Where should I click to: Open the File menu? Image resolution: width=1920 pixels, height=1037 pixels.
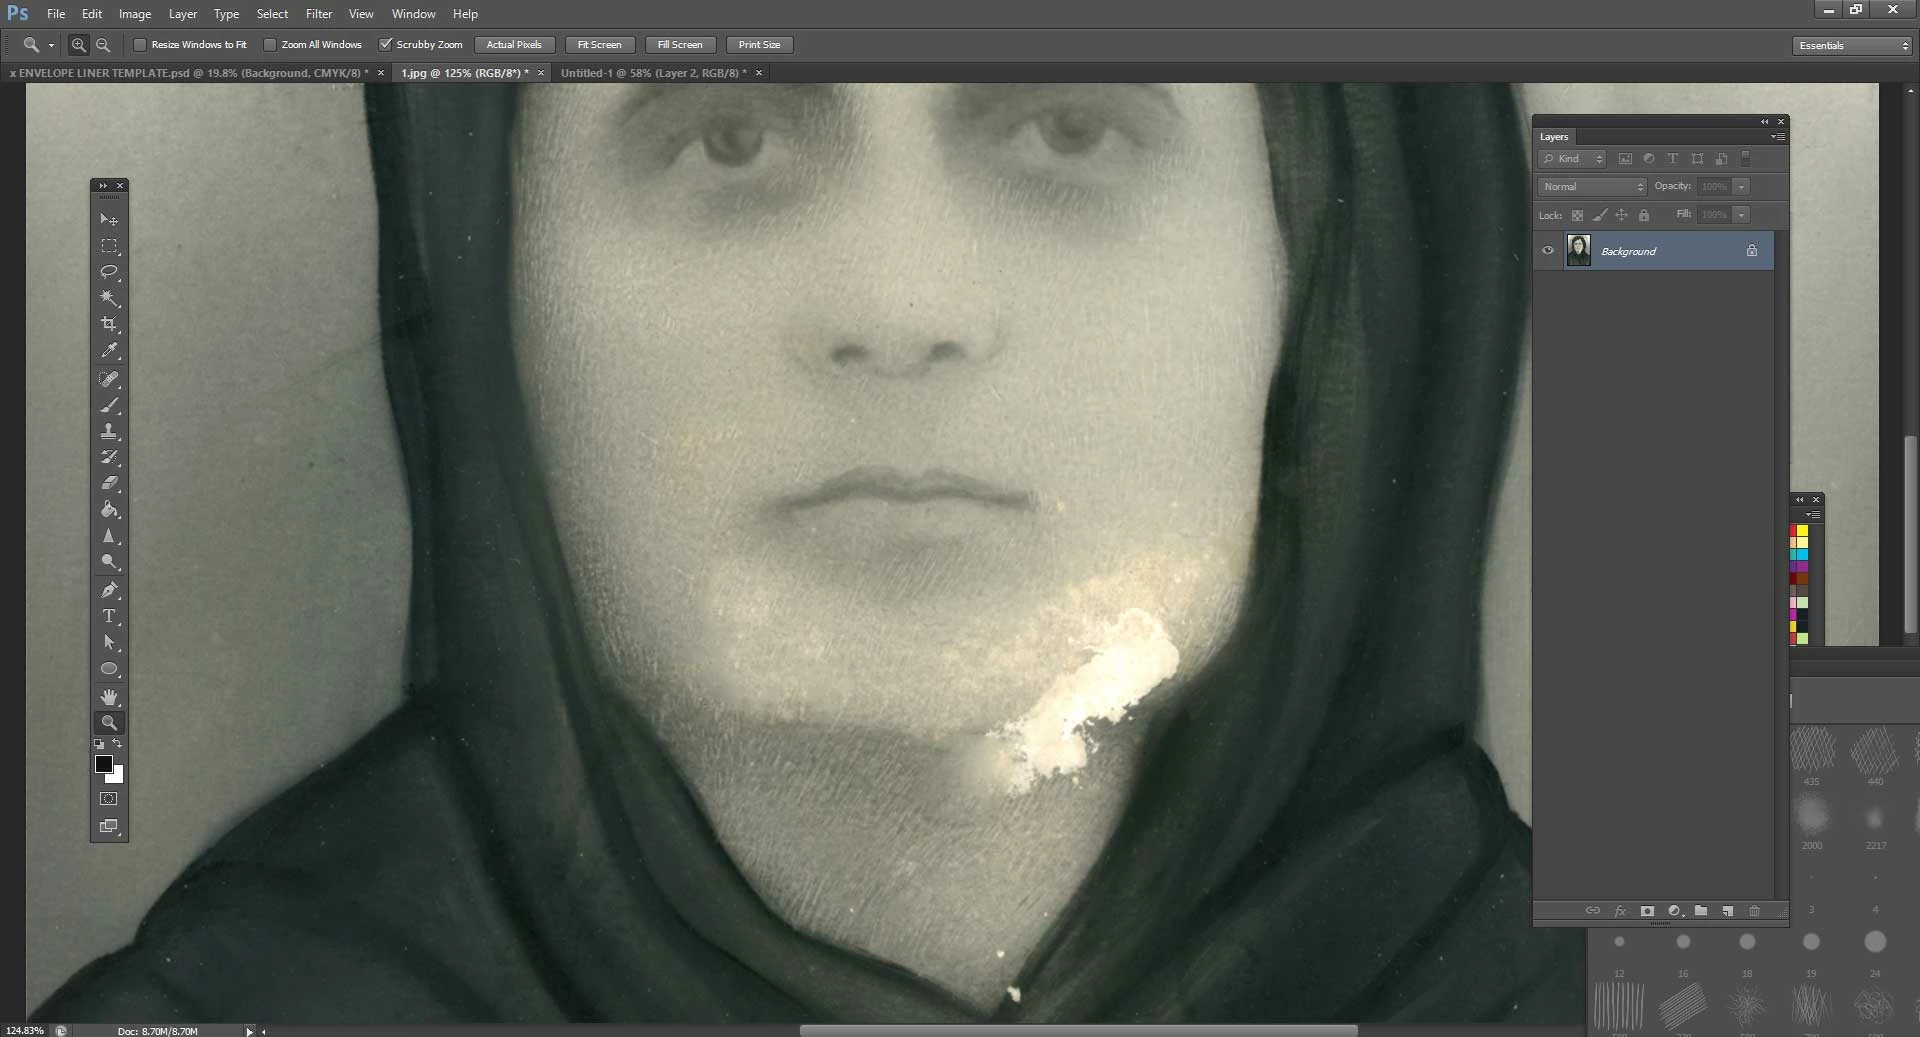click(x=56, y=14)
